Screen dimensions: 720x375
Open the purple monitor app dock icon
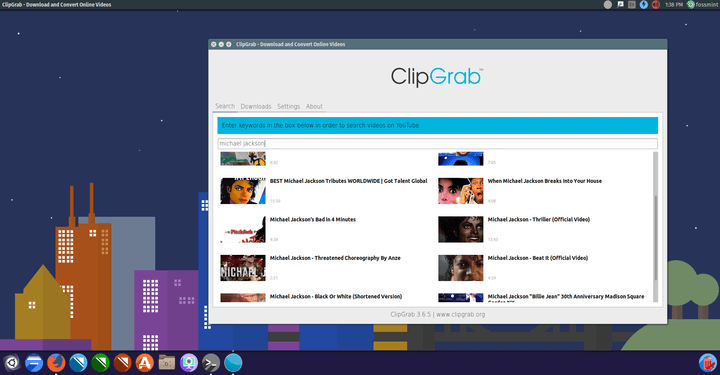[x=189, y=363]
